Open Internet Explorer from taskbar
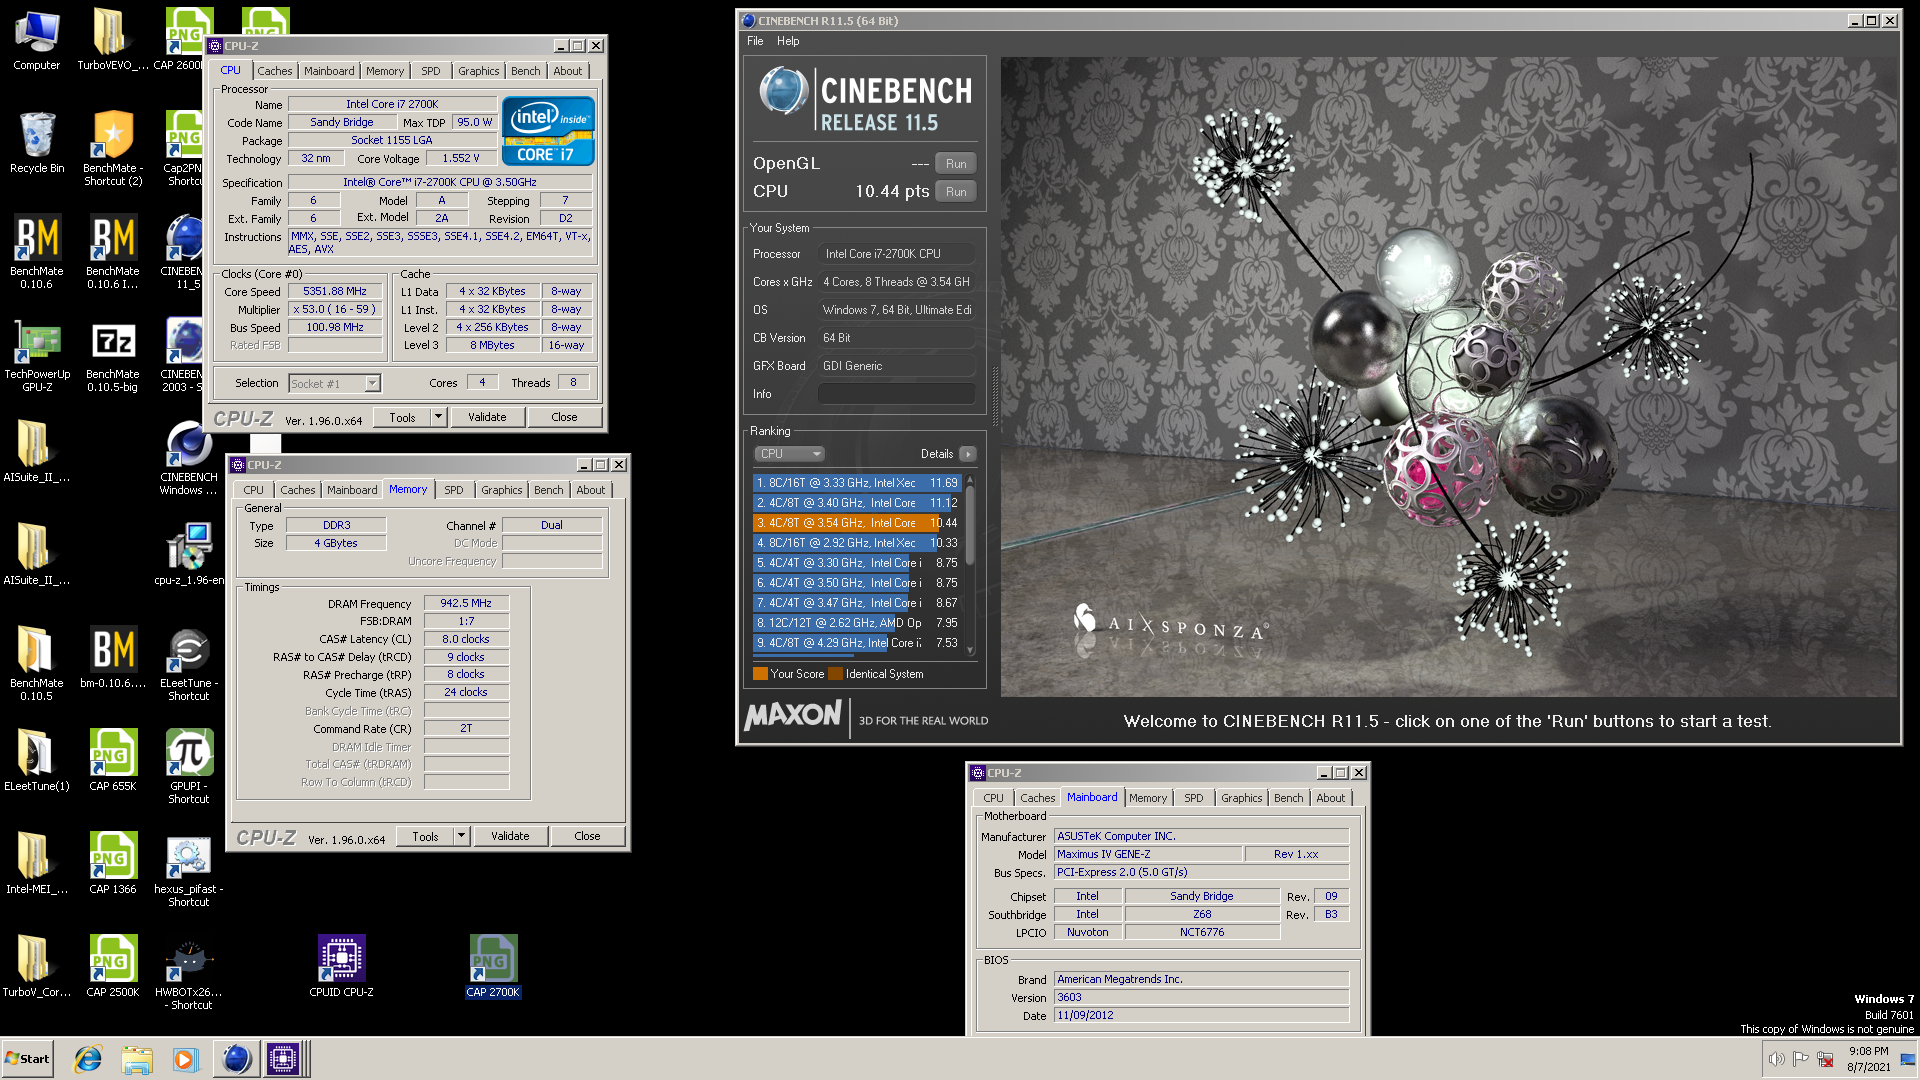 click(88, 1059)
